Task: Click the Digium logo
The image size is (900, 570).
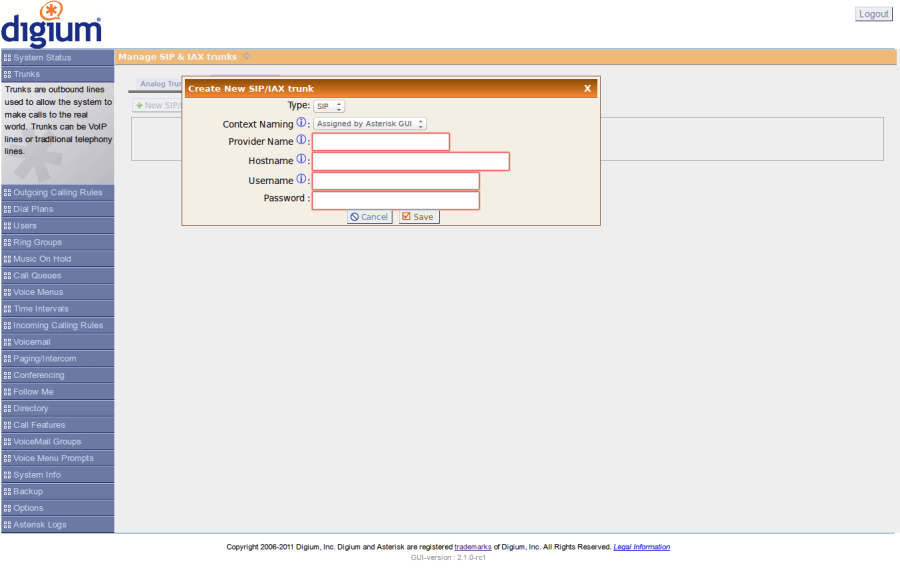Action: click(51, 25)
